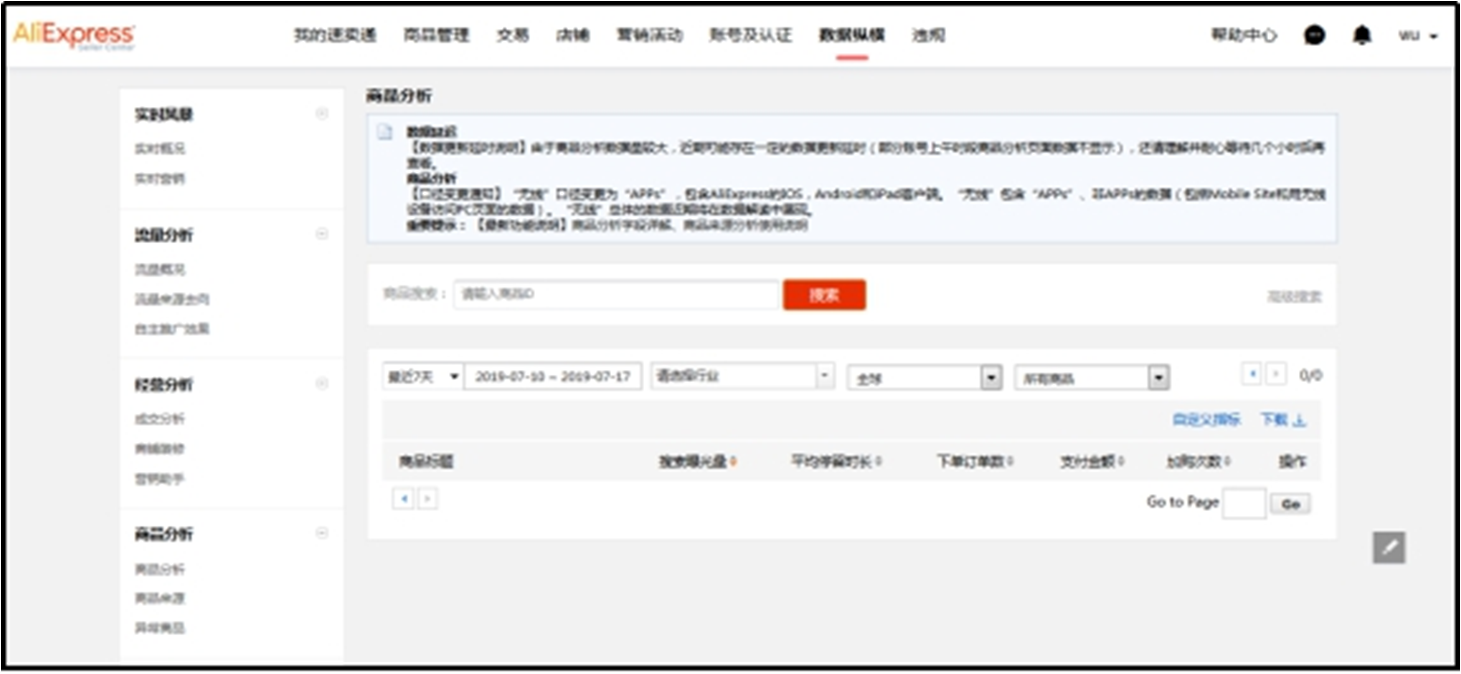Screen dimensions: 1461x674
Task: Open the 商品管理 top menu
Action: tap(436, 35)
